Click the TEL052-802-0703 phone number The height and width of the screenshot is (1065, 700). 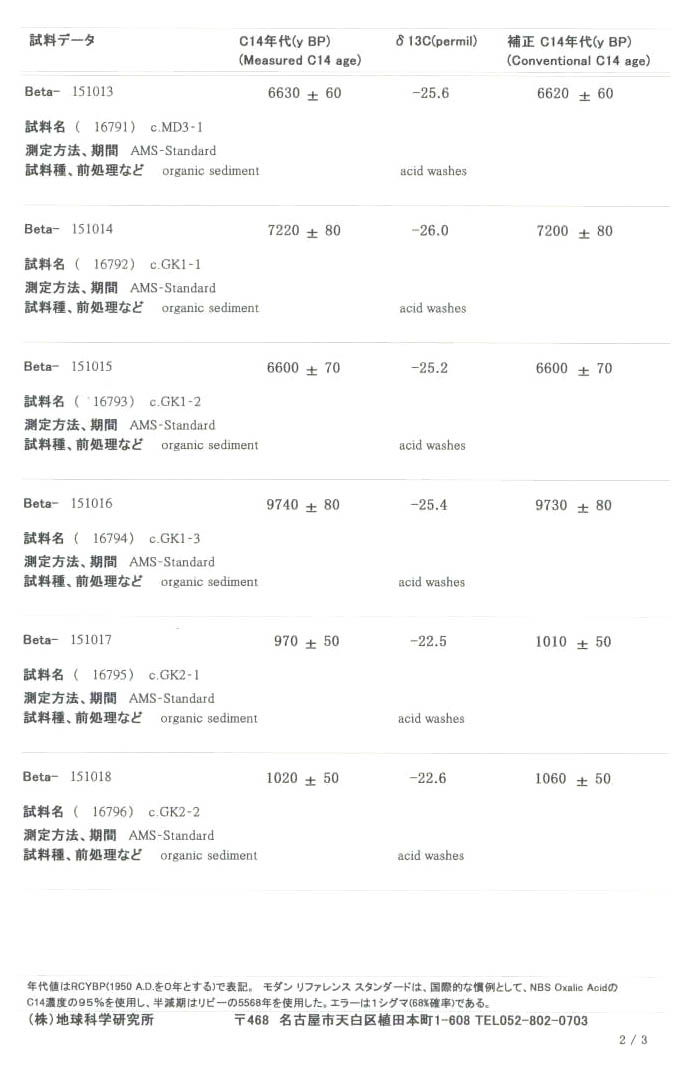(532, 1020)
